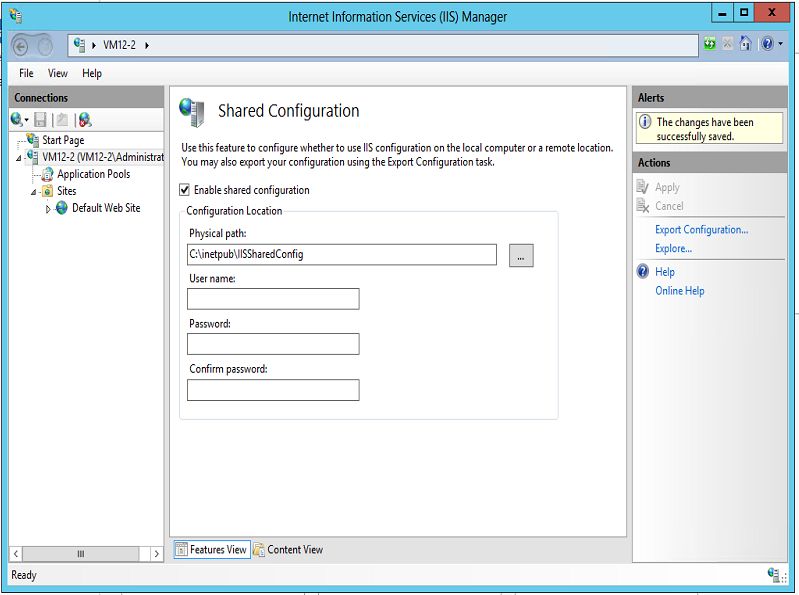799x595 pixels.
Task: Open the Help icon dropdown arrow
Action: [x=781, y=44]
